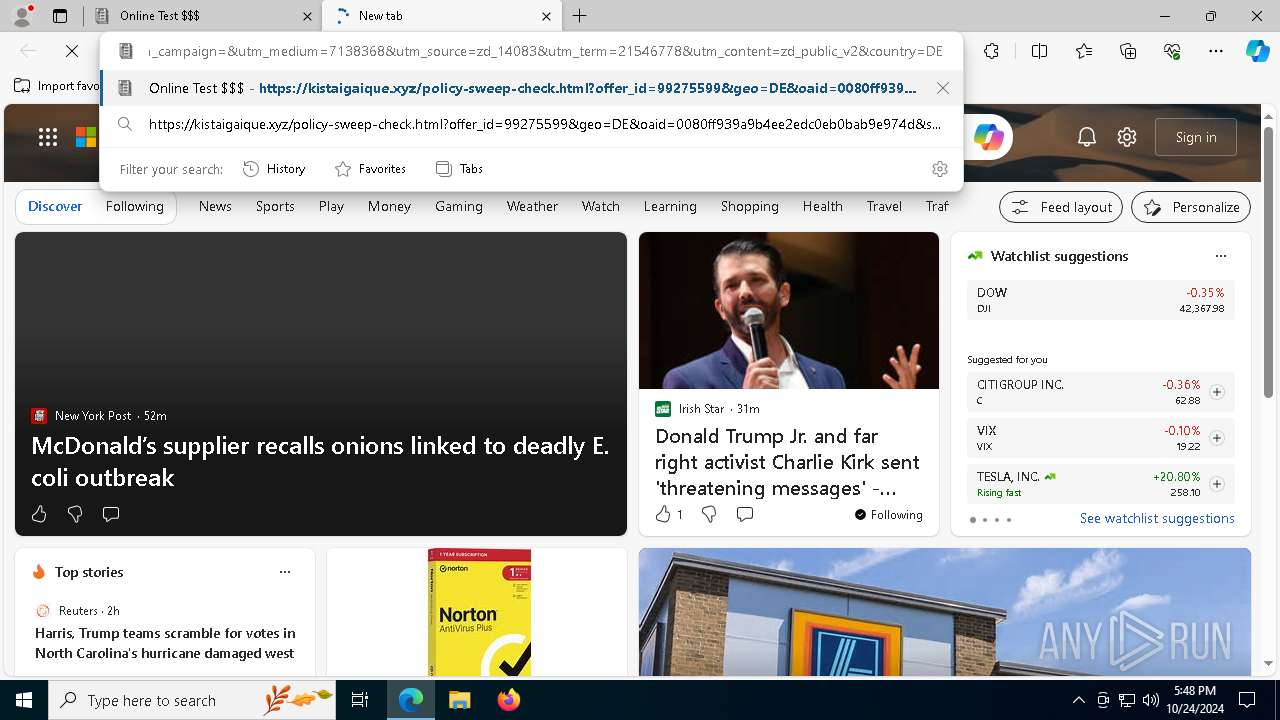Open MSN page settings gear
The width and height of the screenshot is (1280, 720).
(1127, 137)
